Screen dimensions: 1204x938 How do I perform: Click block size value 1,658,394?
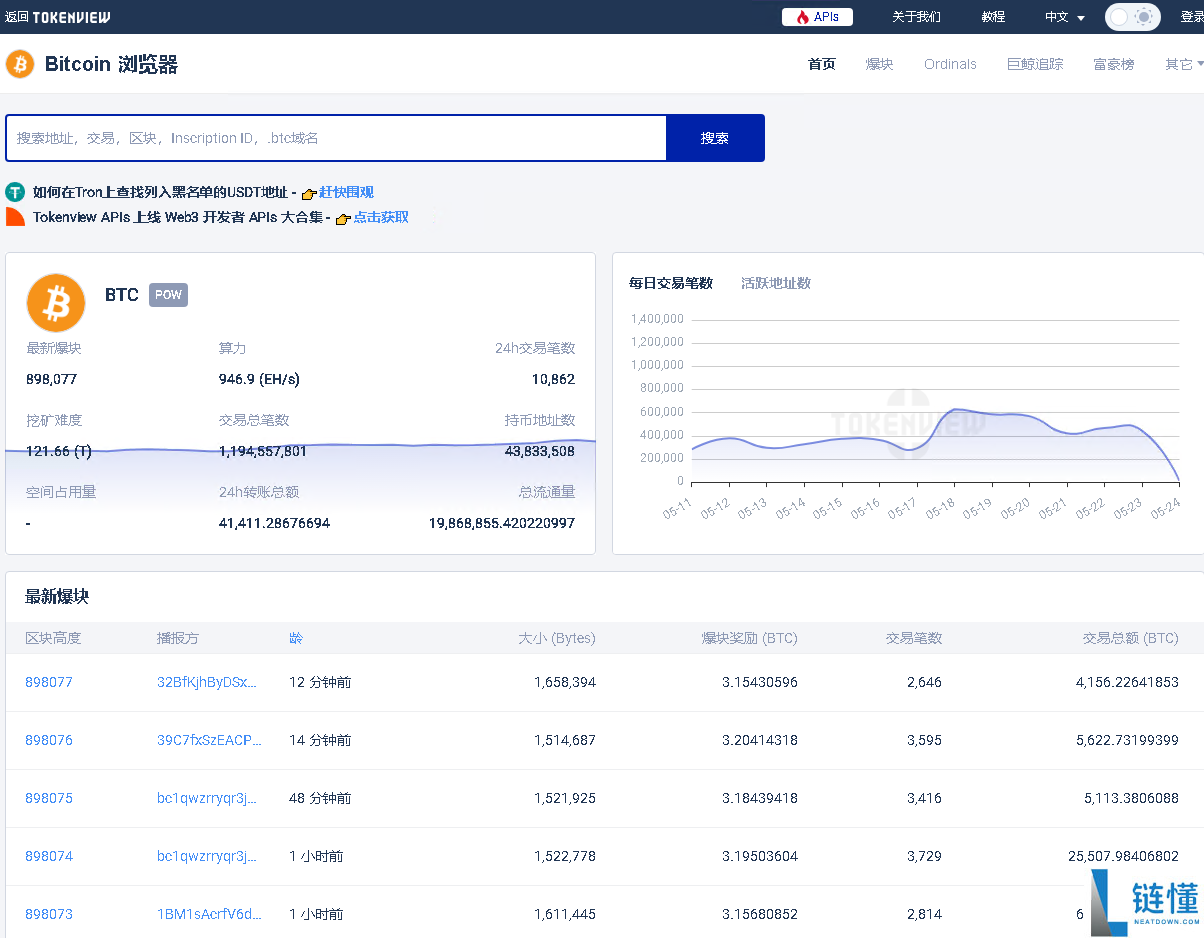(565, 682)
